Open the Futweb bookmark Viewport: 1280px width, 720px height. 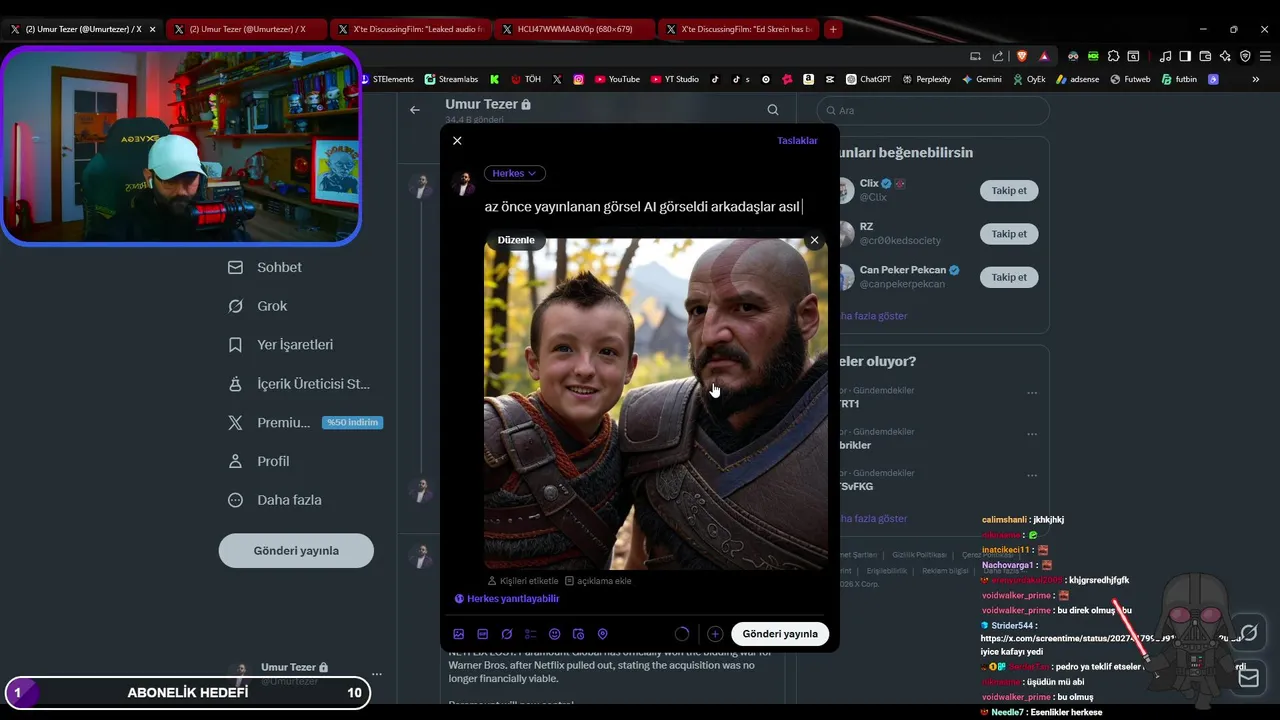pyautogui.click(x=1130, y=79)
